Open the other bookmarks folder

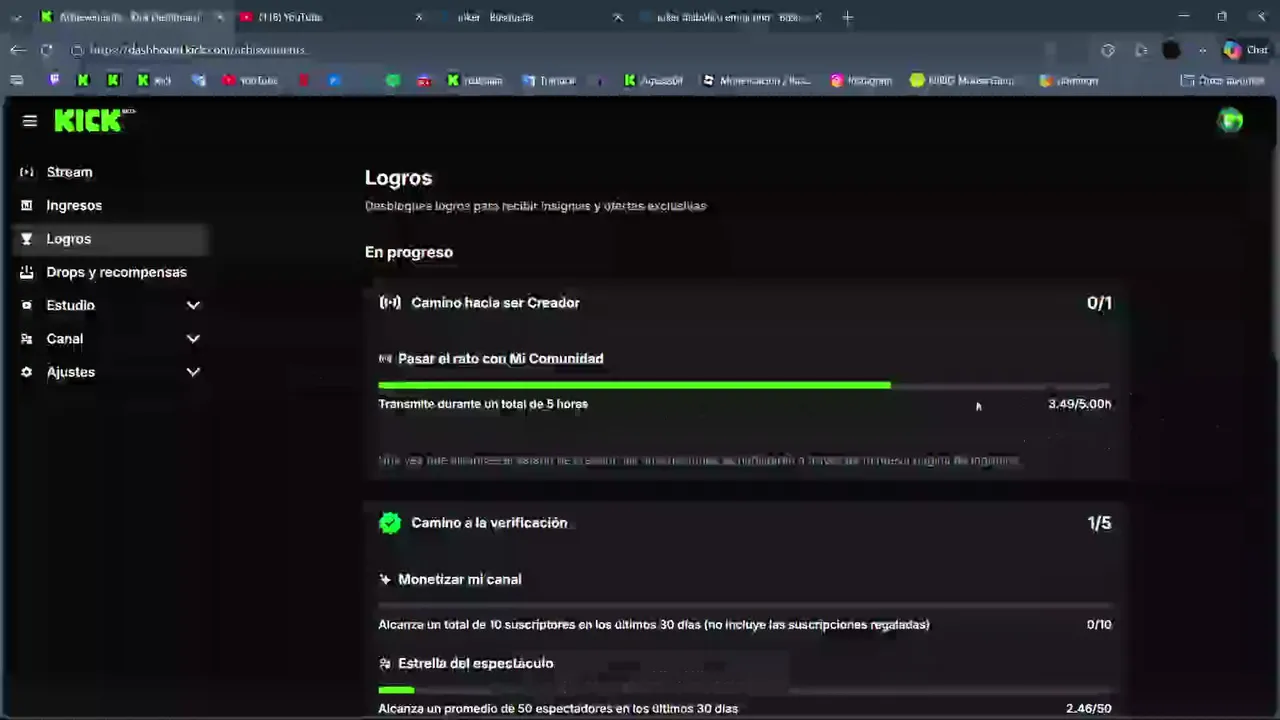tap(1222, 80)
